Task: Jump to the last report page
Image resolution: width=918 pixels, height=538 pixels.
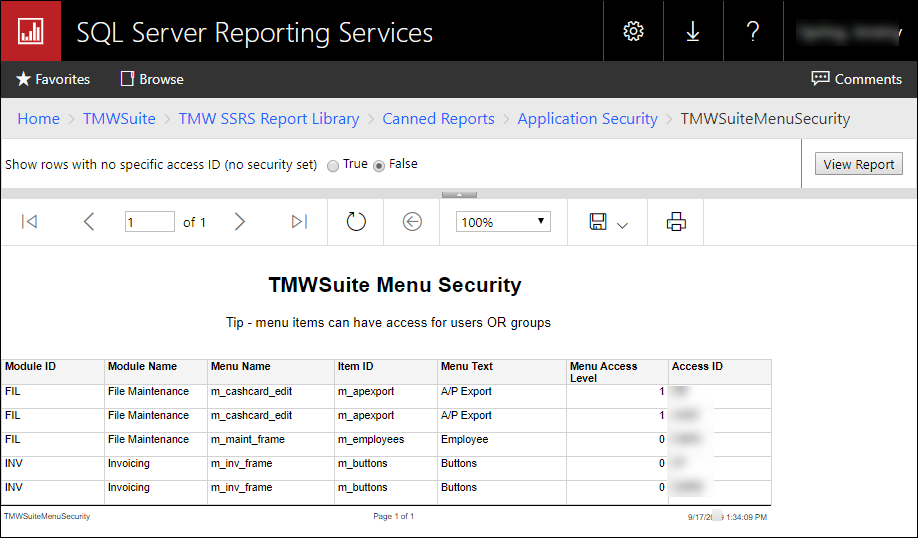Action: [x=299, y=222]
